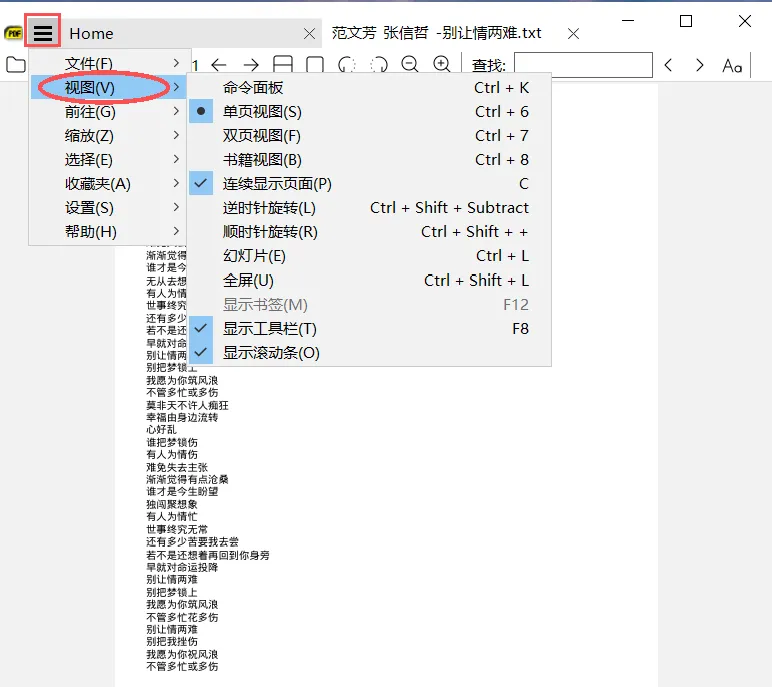
Task: Click greyed 显示书签(M) entry
Action: click(x=369, y=304)
